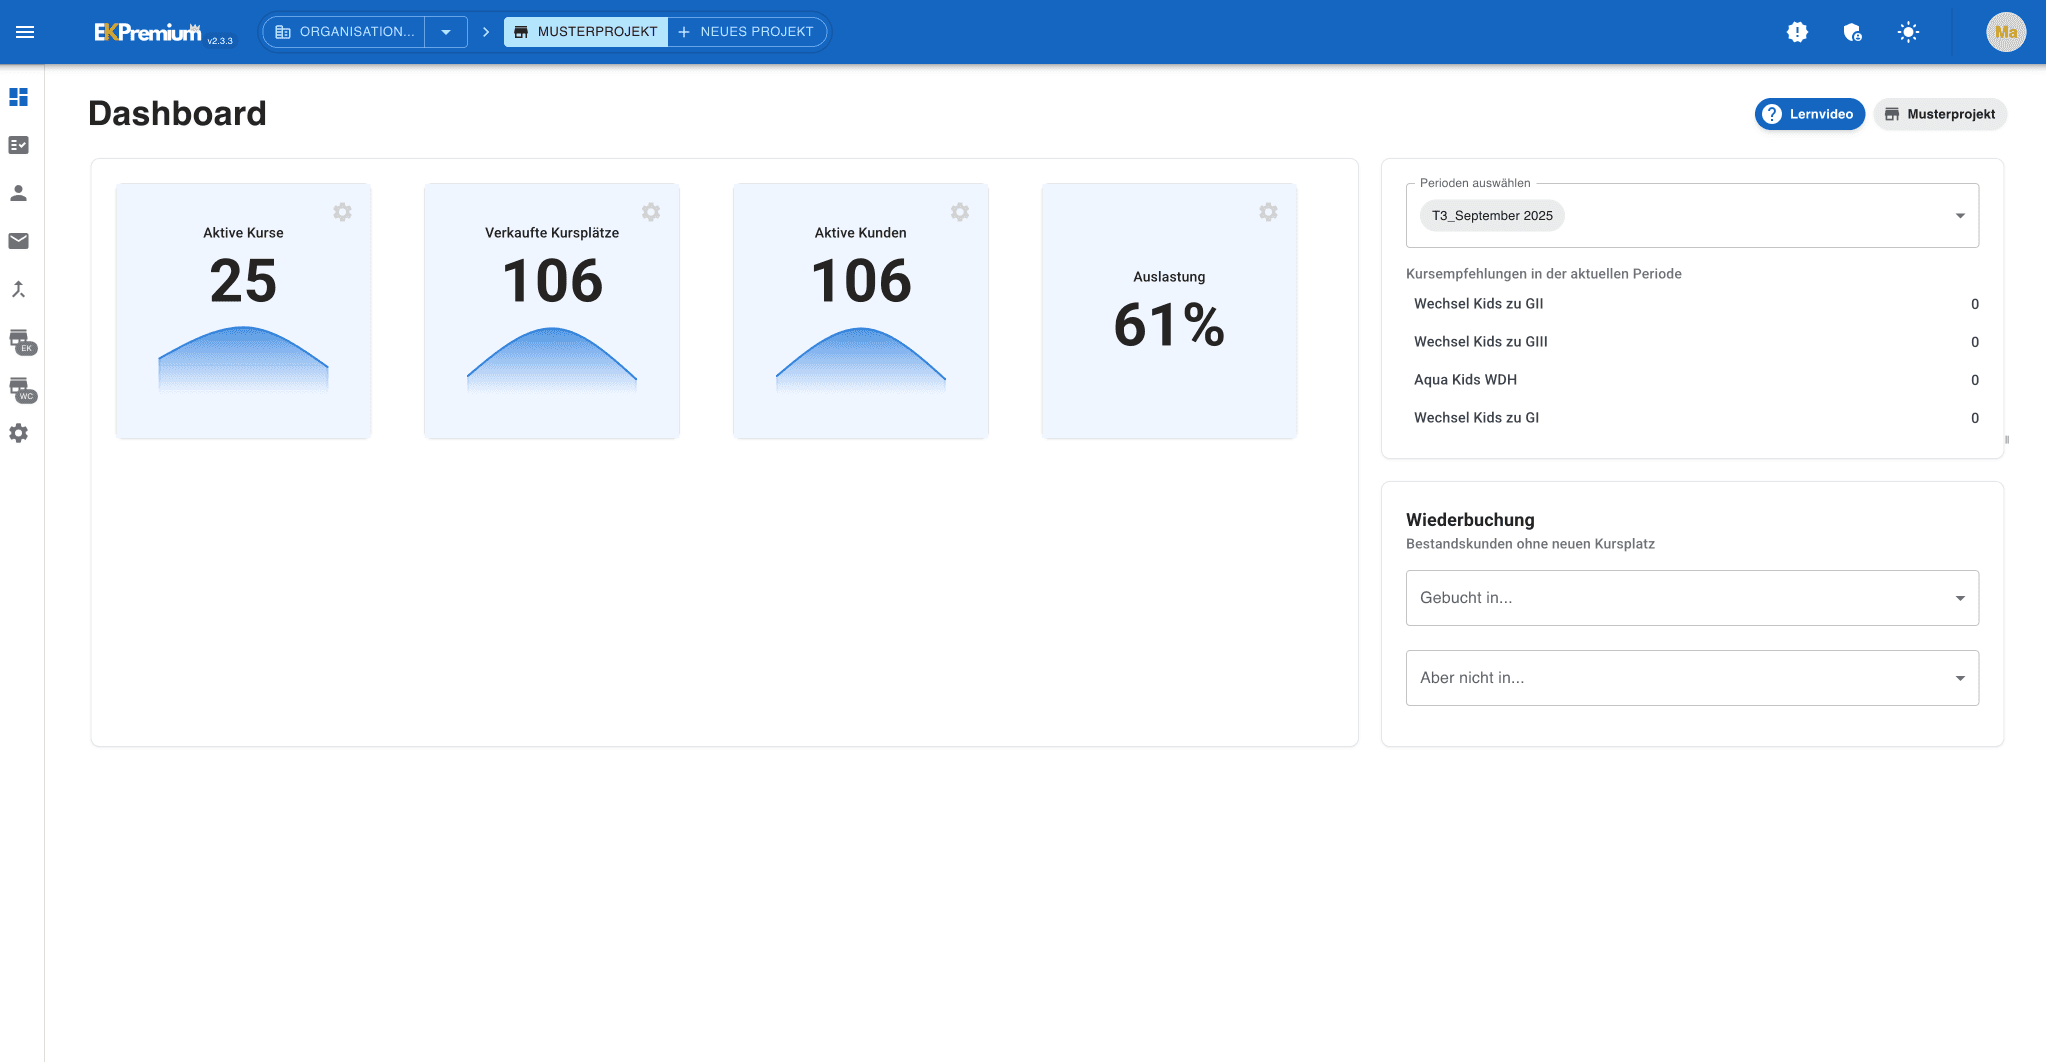The width and height of the screenshot is (2046, 1062).
Task: Open the shield user icon in header
Action: point(1852,32)
